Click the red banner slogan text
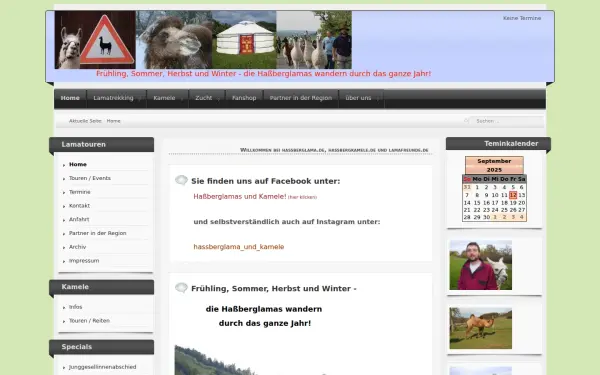 point(263,74)
